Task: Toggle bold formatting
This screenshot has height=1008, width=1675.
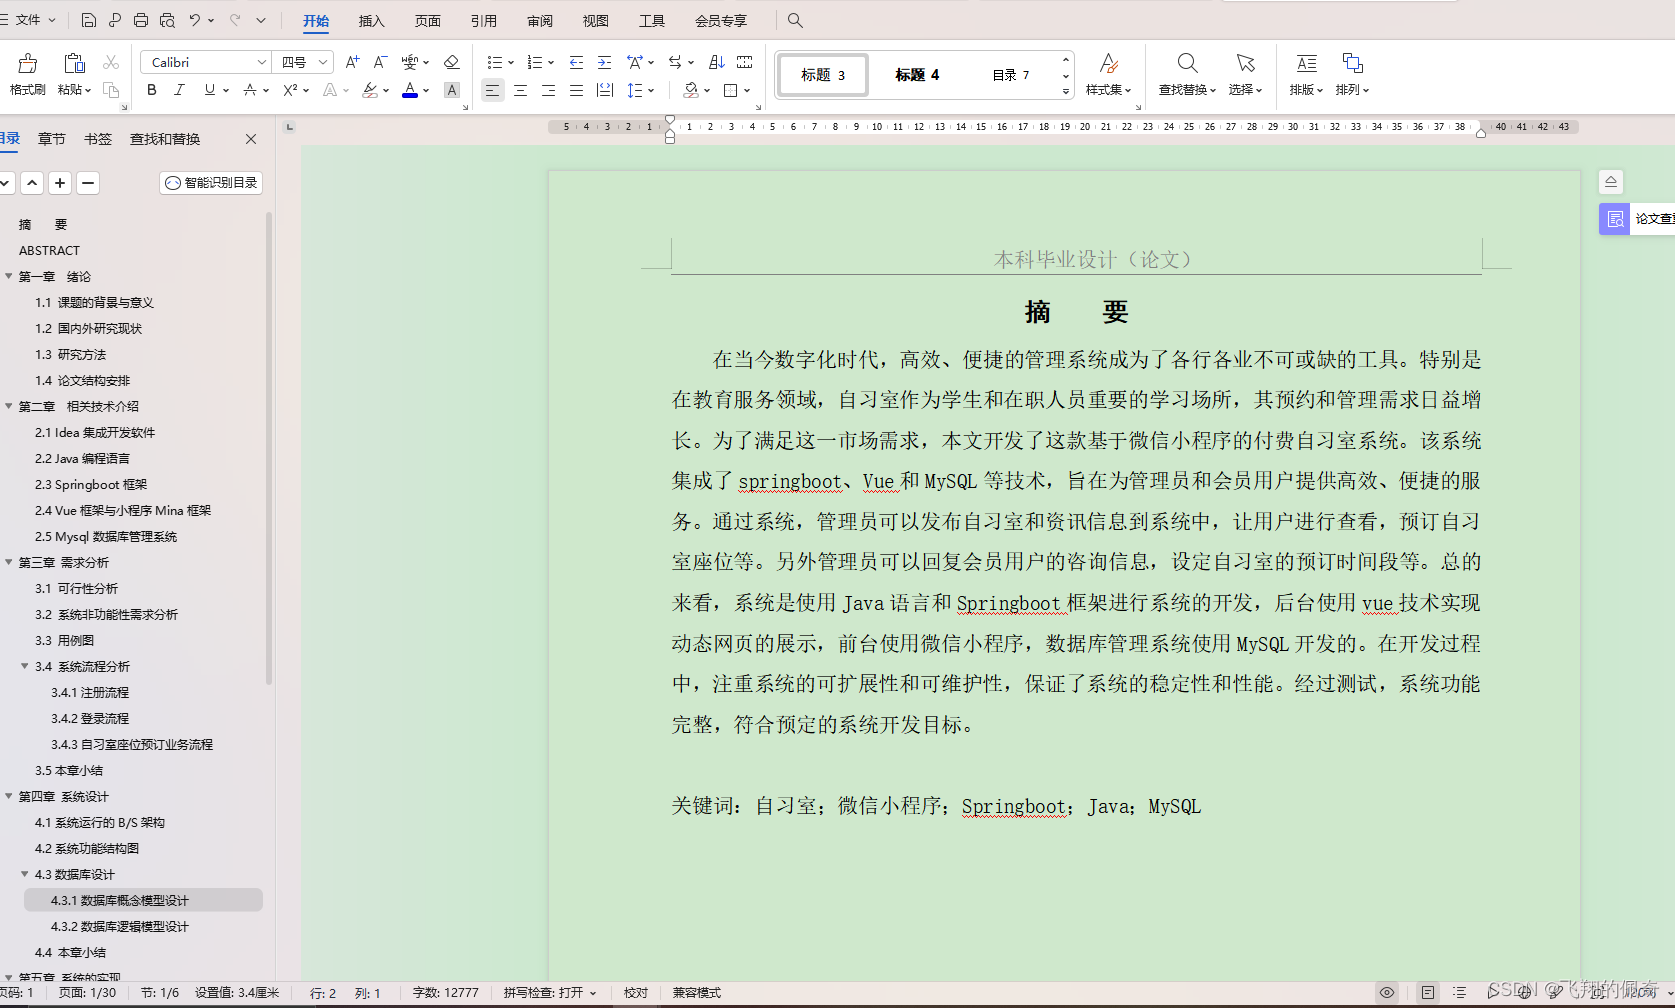Action: coord(152,90)
